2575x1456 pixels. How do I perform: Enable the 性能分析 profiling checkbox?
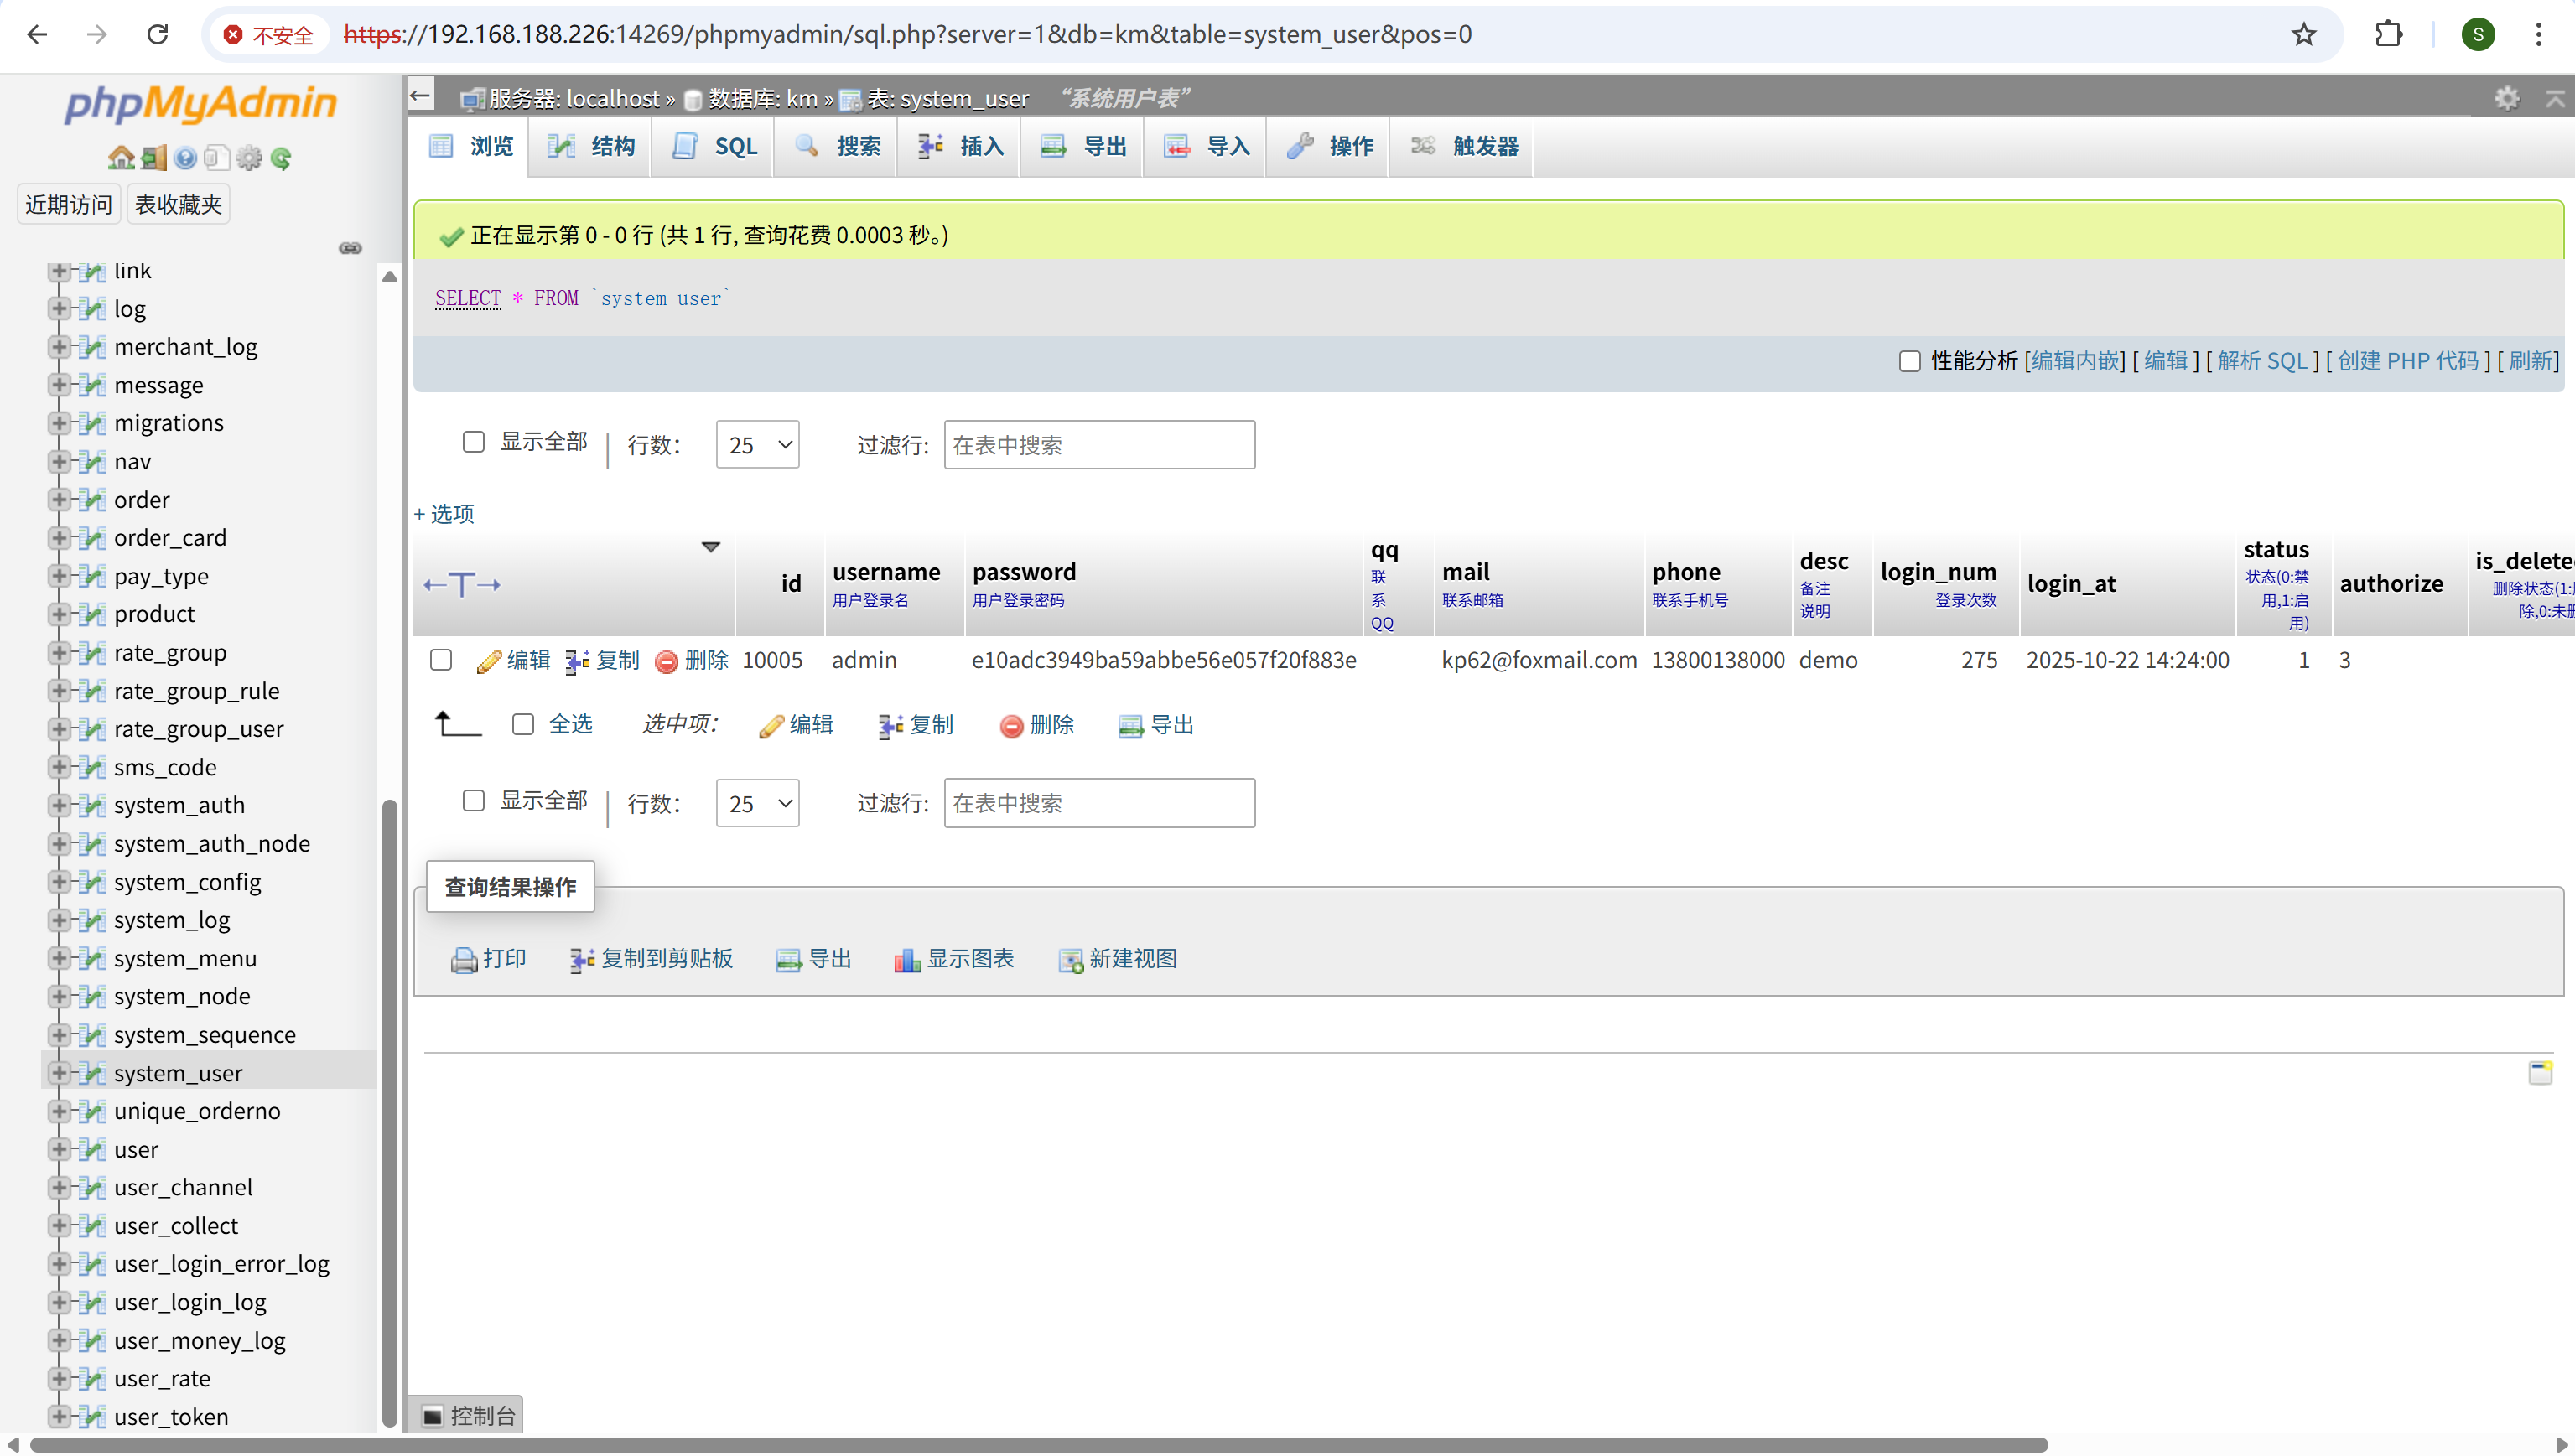click(x=1909, y=361)
